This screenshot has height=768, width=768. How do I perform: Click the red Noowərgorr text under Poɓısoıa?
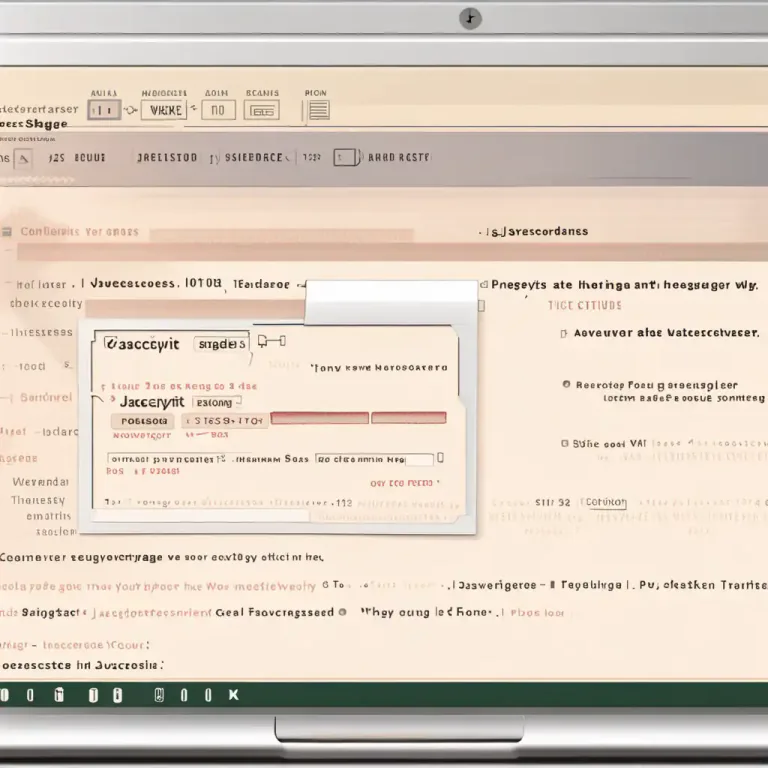(142, 435)
